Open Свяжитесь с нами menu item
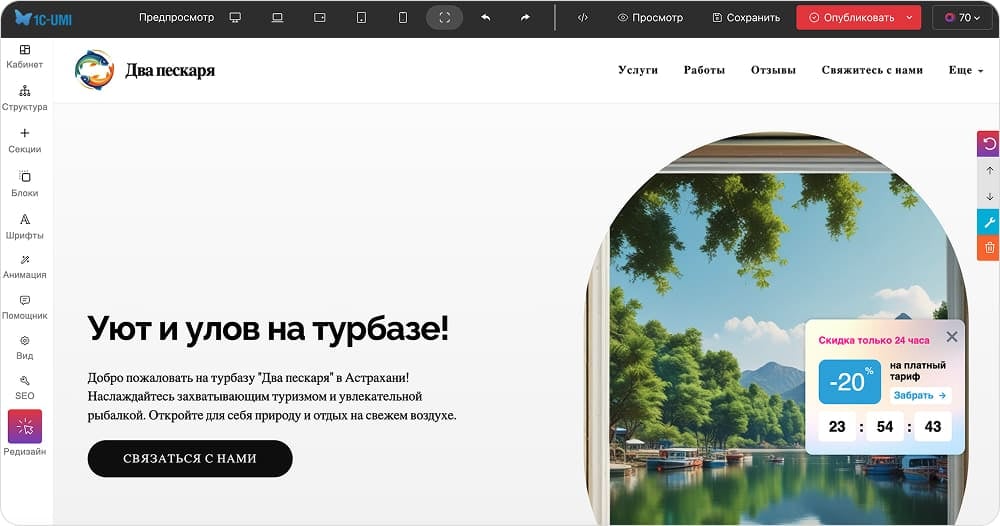Screen dimensions: 1000x526 point(872,70)
